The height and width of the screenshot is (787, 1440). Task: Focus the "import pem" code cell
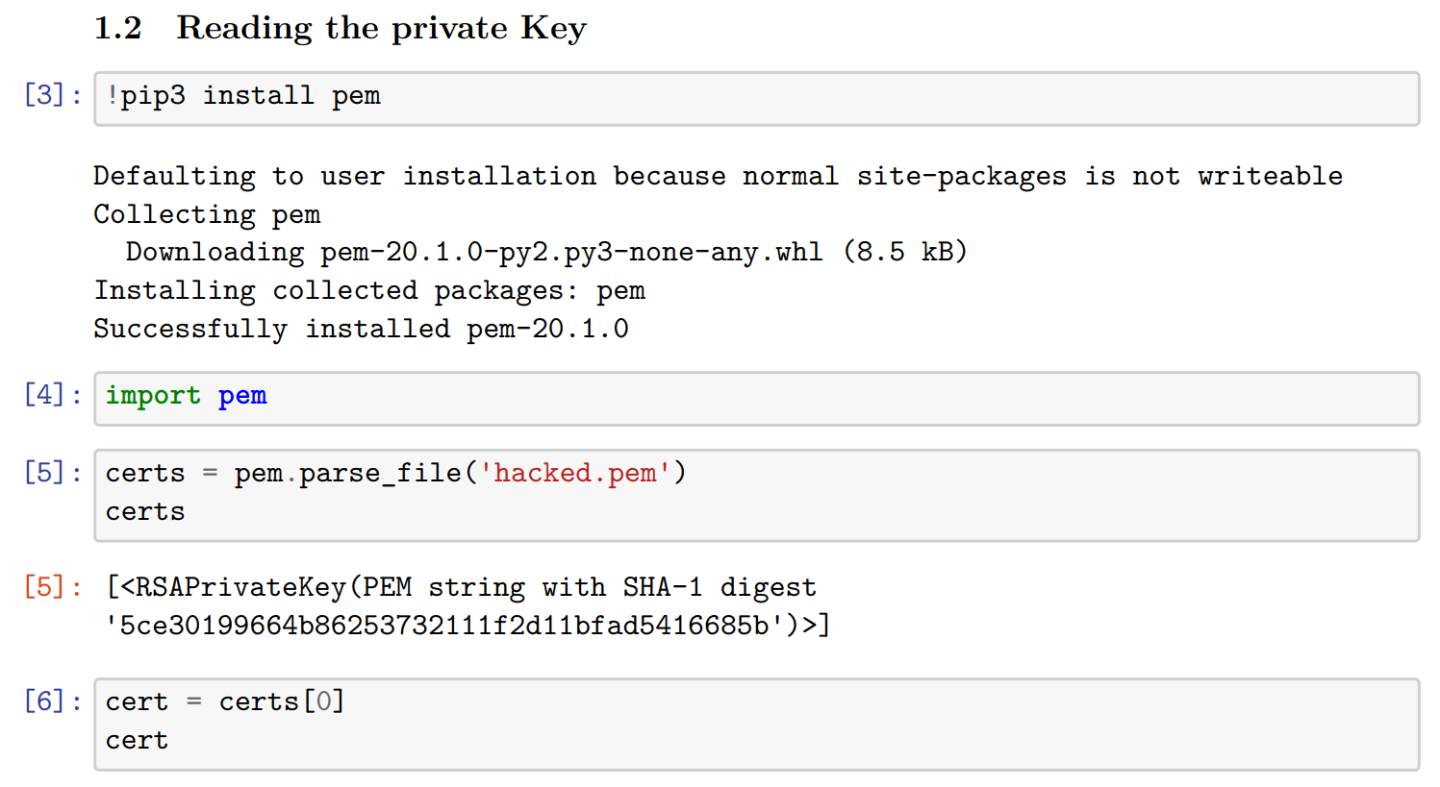(x=755, y=397)
